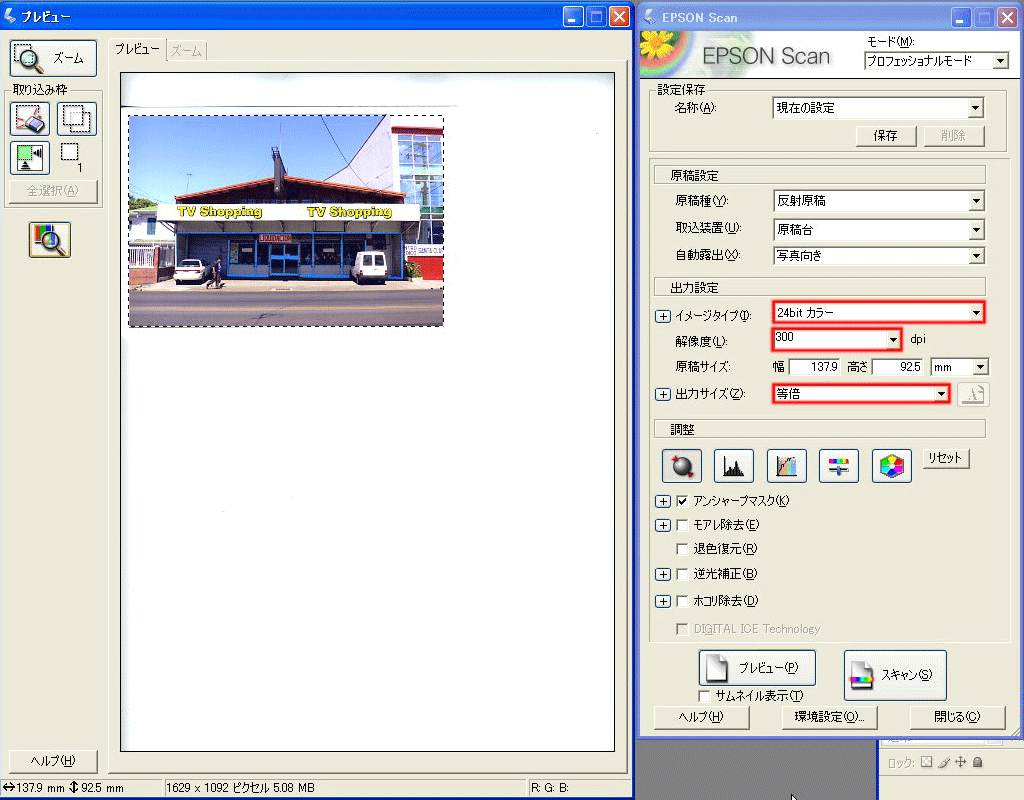The height and width of the screenshot is (800, 1024).
Task: Switch to the プレビュー tab
Action: [x=137, y=49]
